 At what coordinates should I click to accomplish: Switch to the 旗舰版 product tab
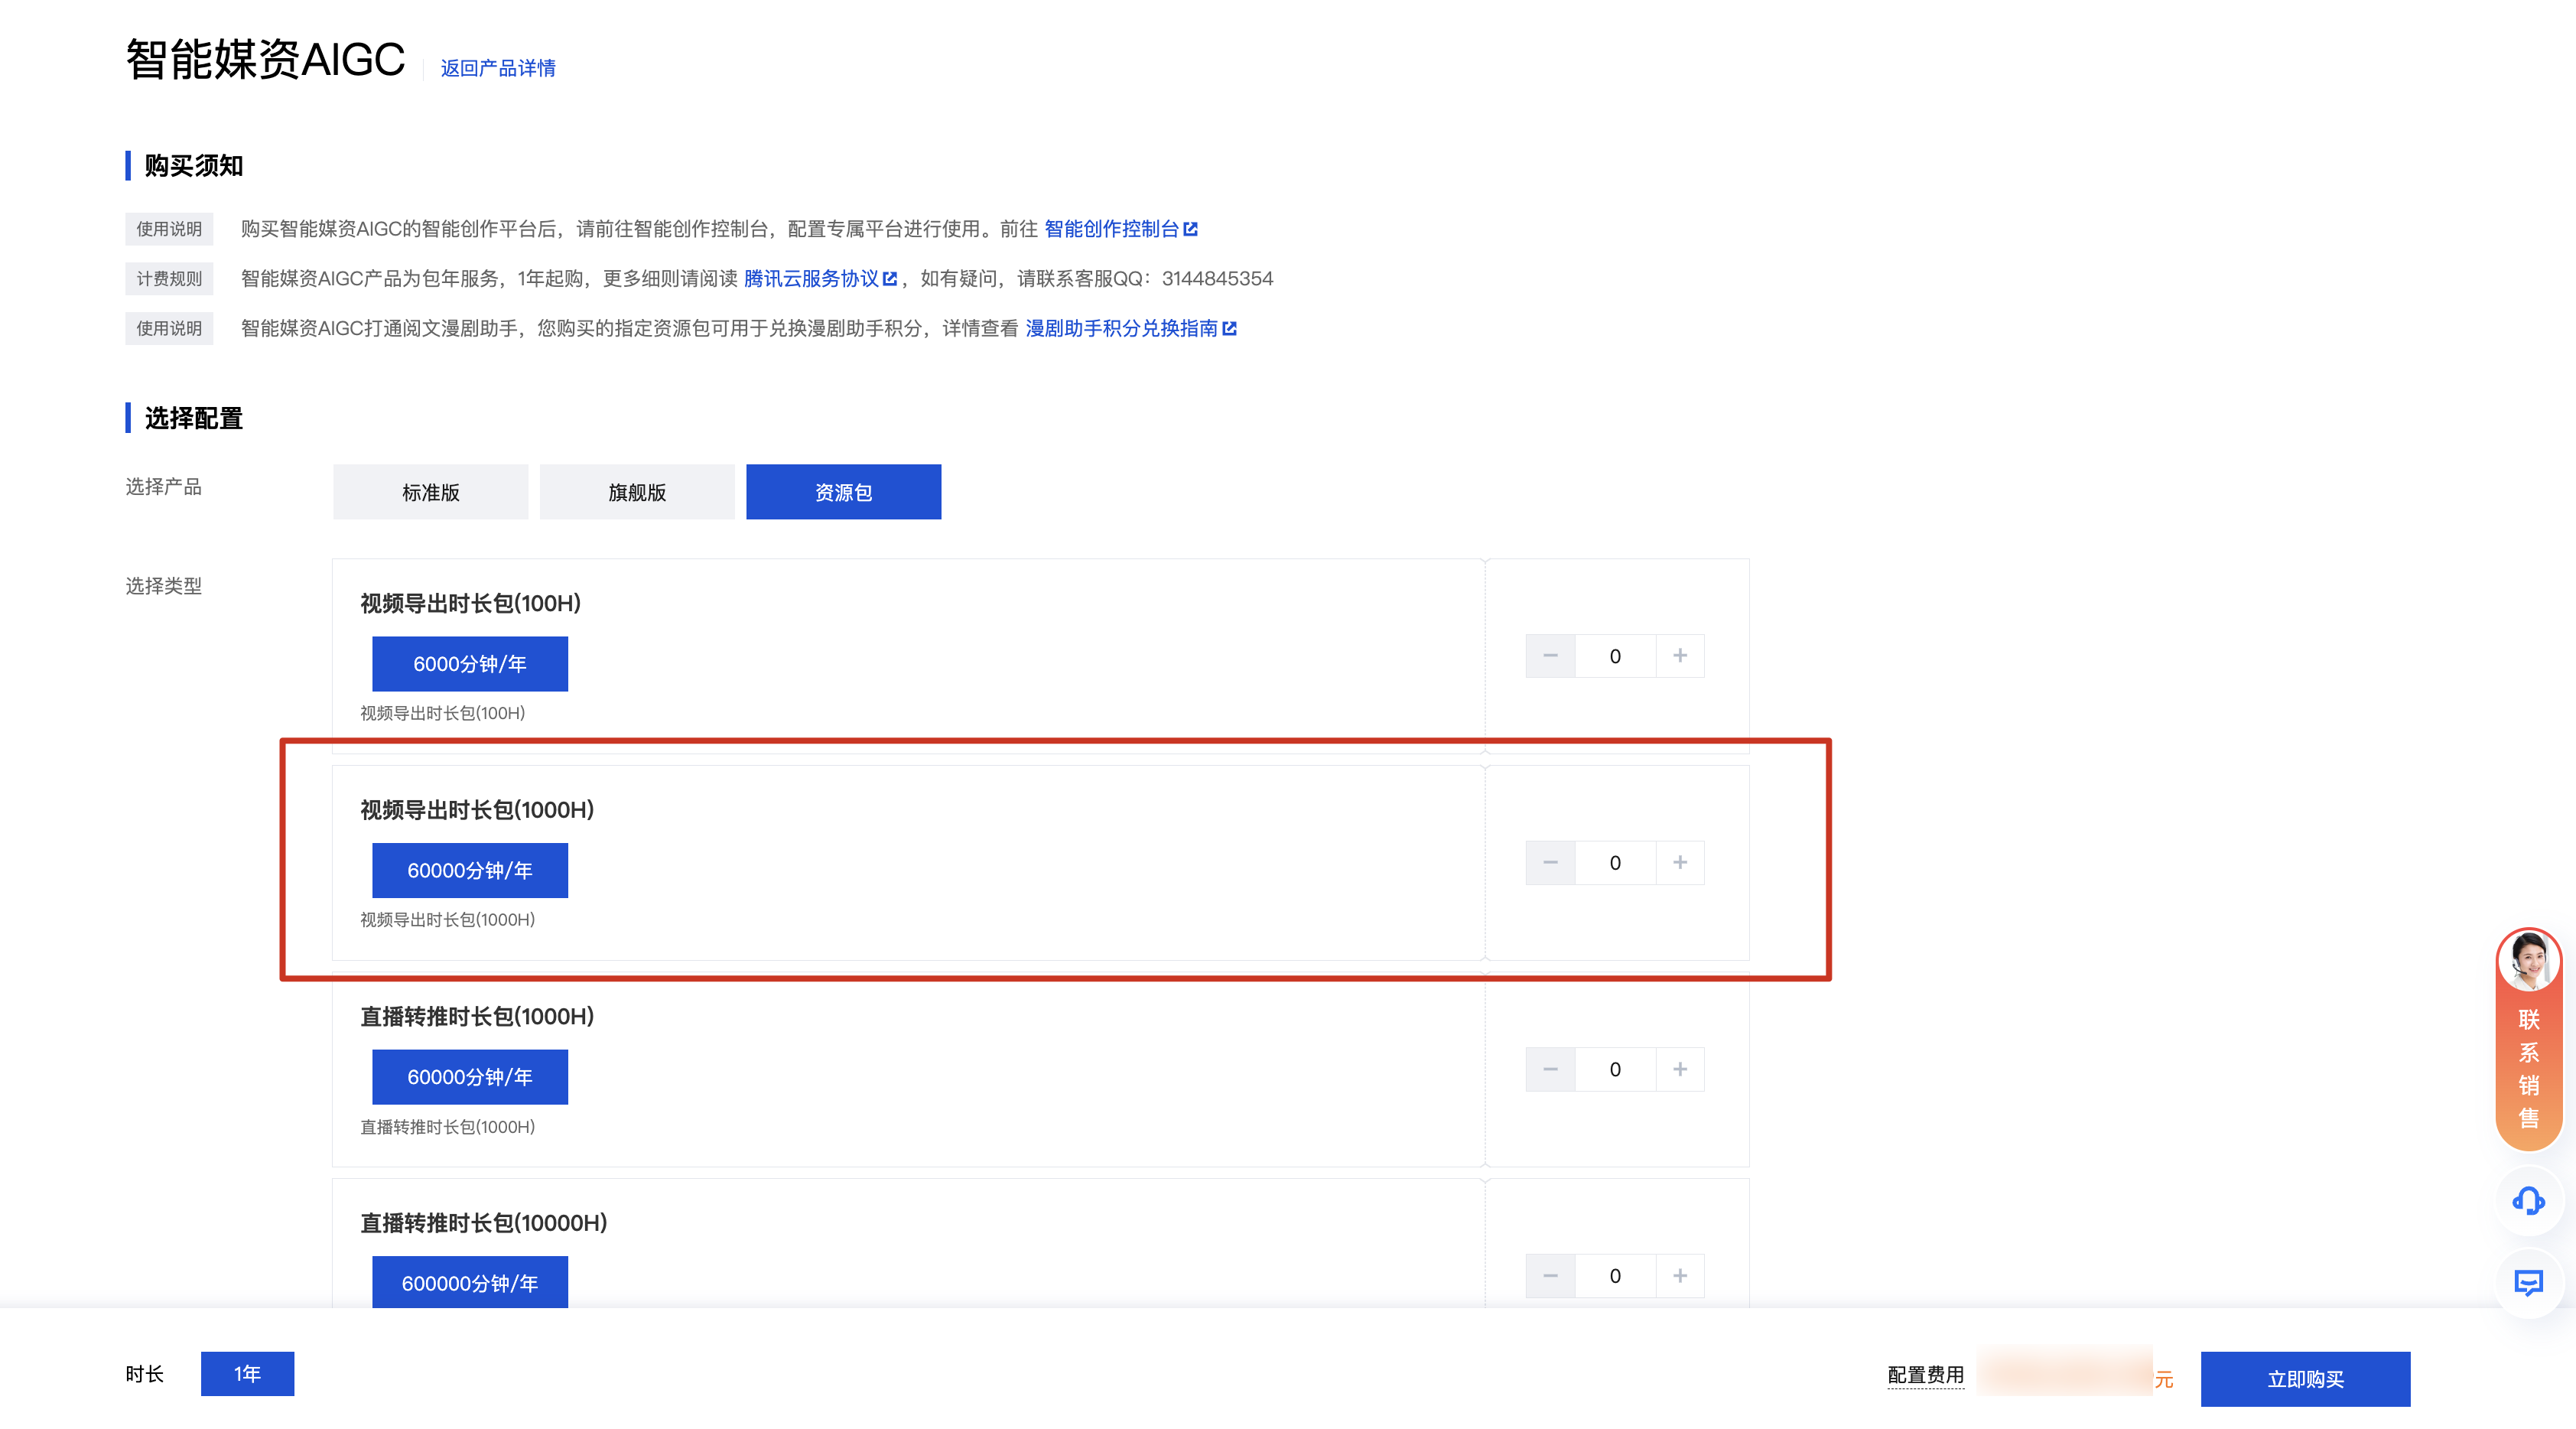pos(637,492)
